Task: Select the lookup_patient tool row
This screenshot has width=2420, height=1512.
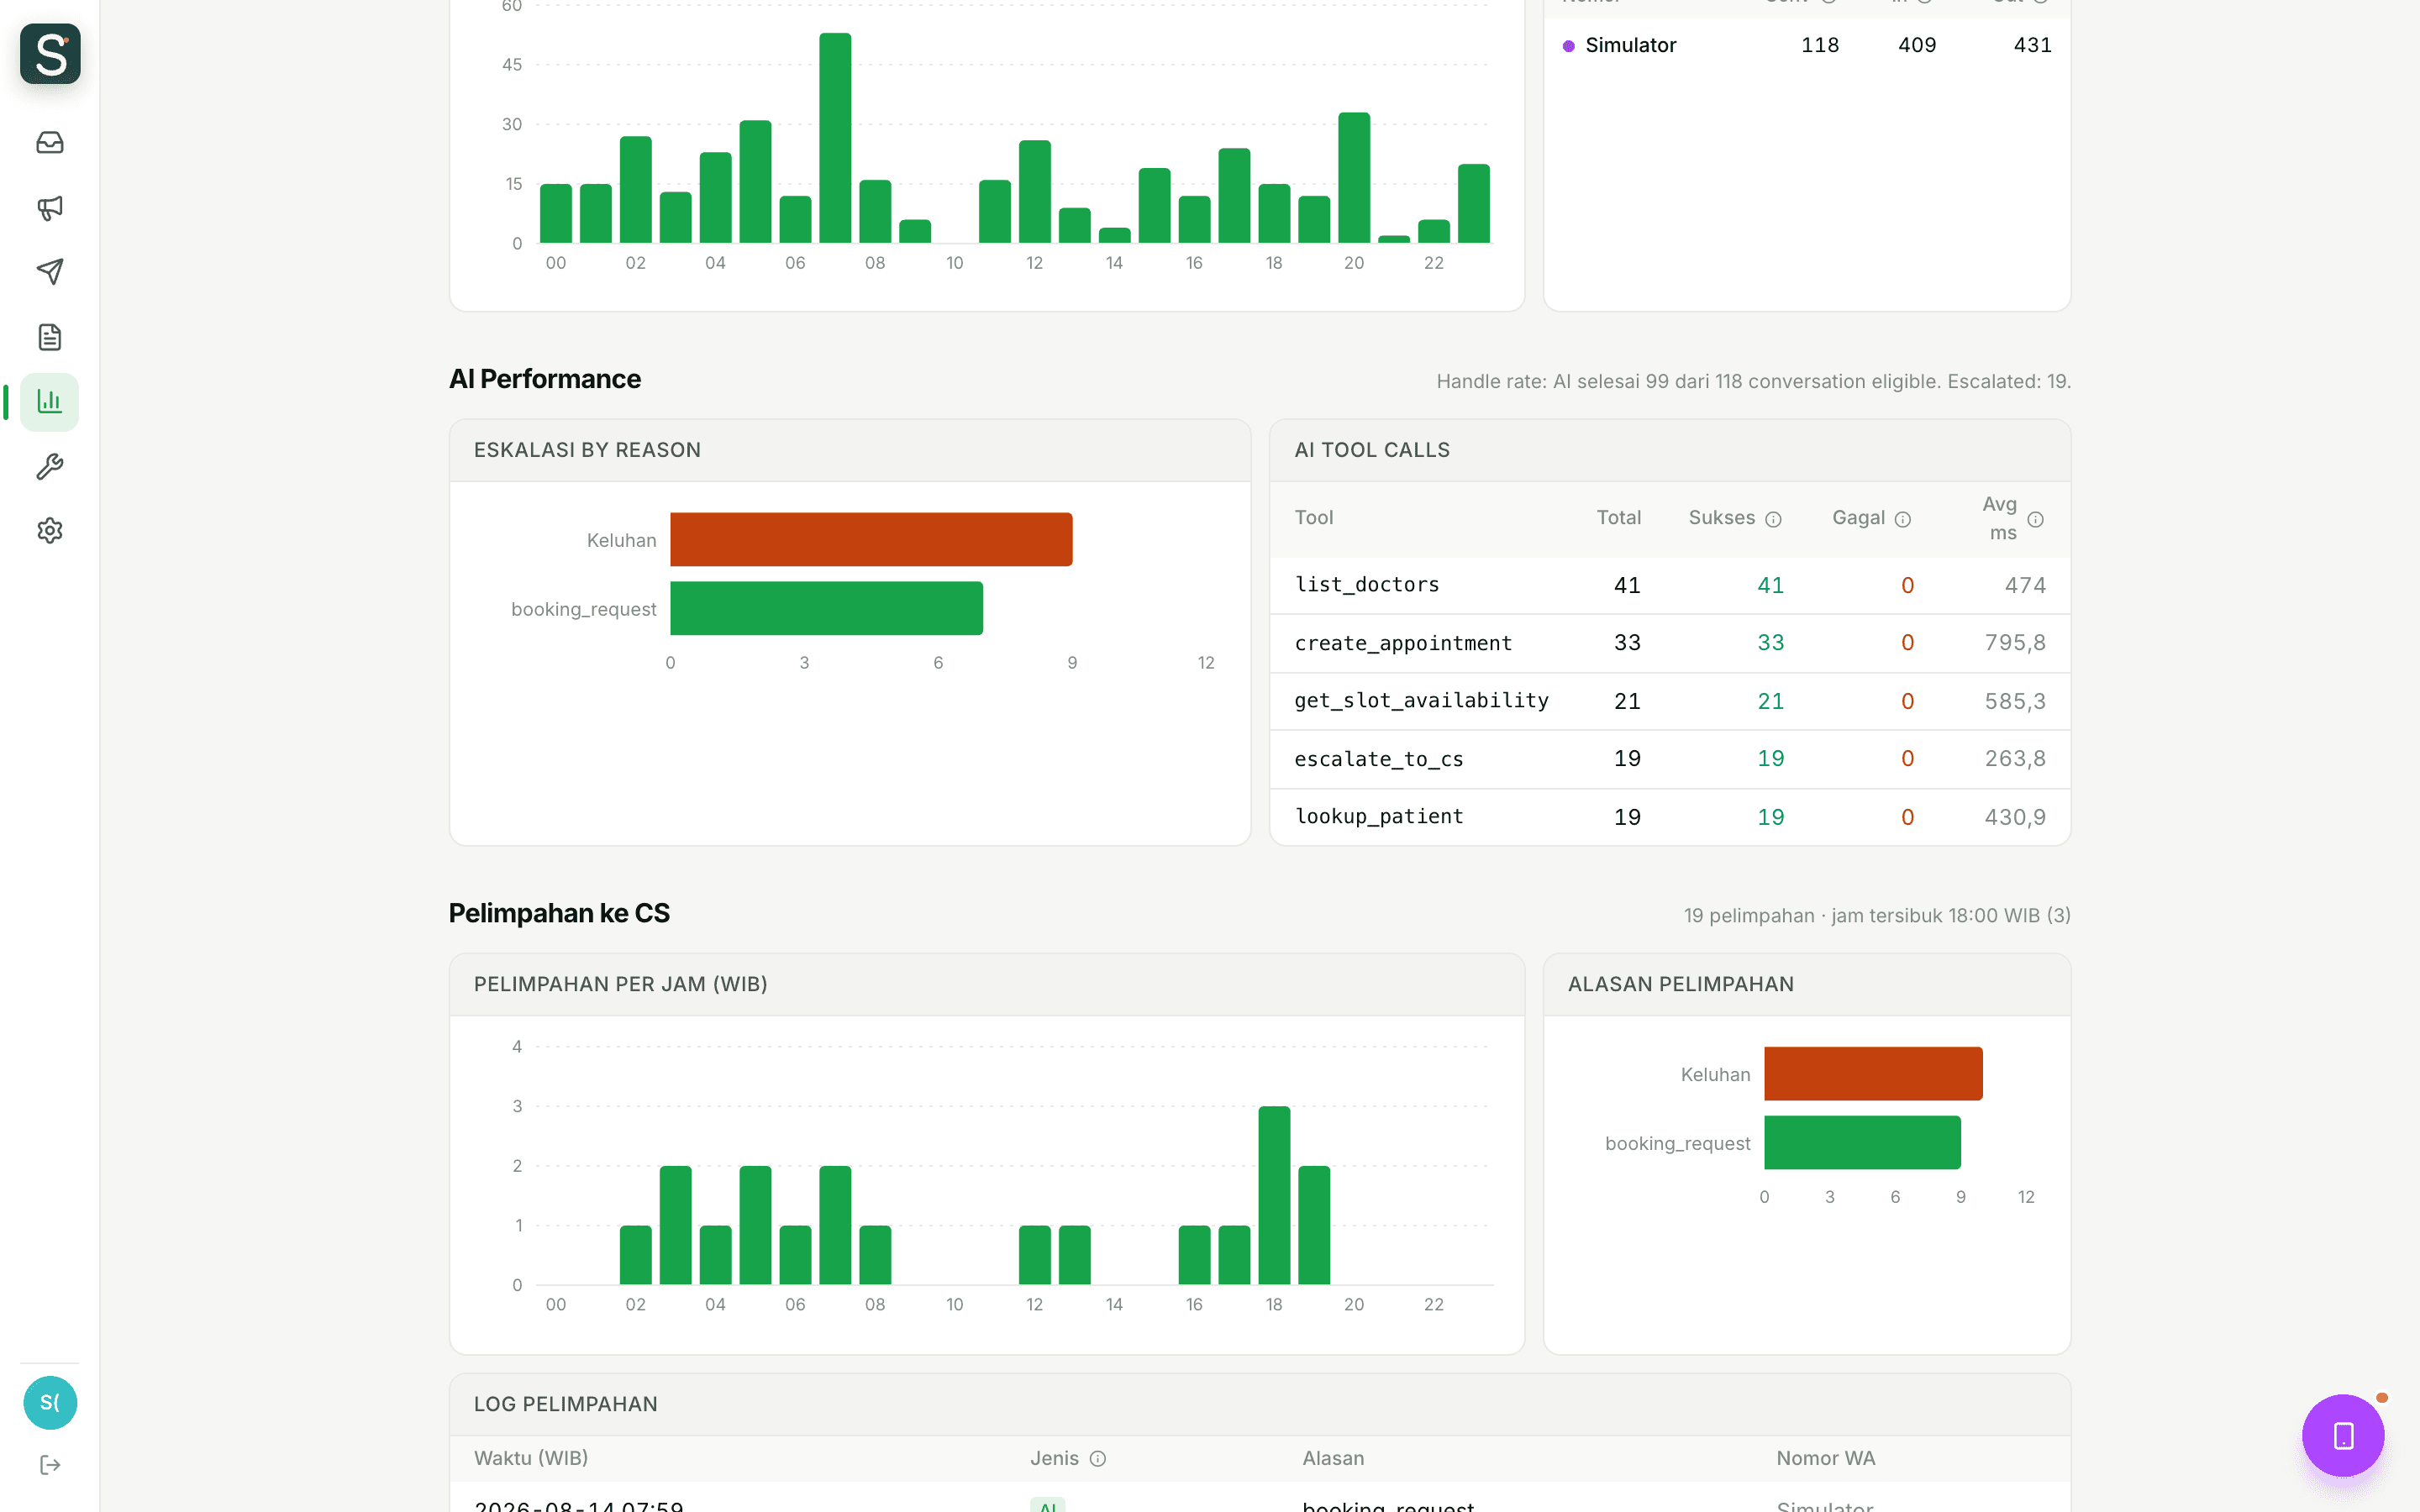Action: 1669,817
